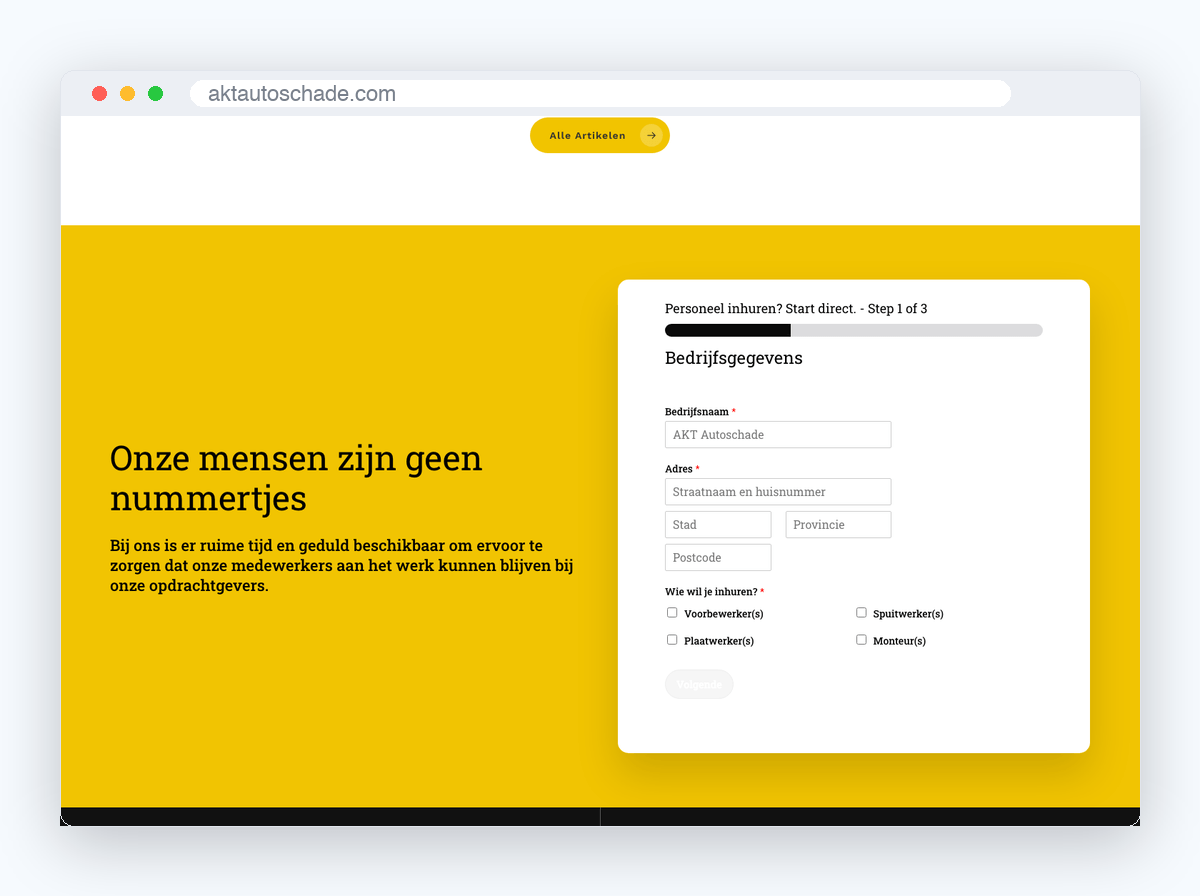Click the paragraph starting 'Bij ons is er ruime tijd'
This screenshot has width=1200, height=896.
(341, 566)
